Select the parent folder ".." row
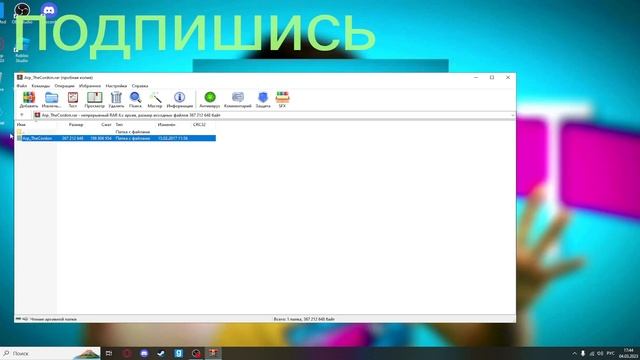This screenshot has height=360, width=640. point(116,132)
